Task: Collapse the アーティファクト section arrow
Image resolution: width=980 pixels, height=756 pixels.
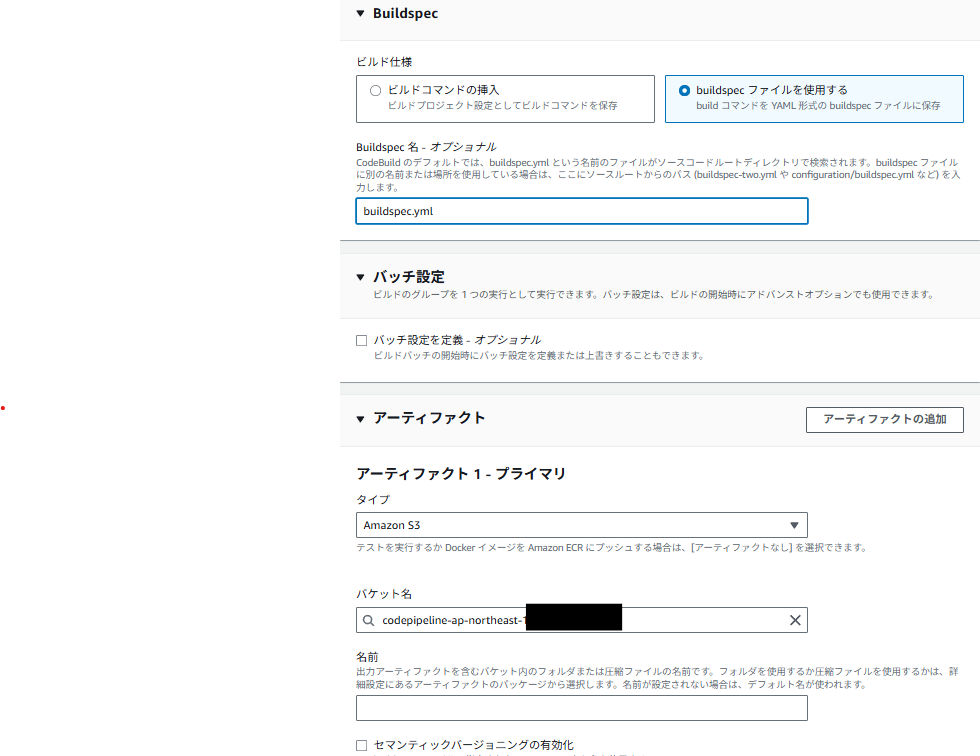Action: (360, 419)
